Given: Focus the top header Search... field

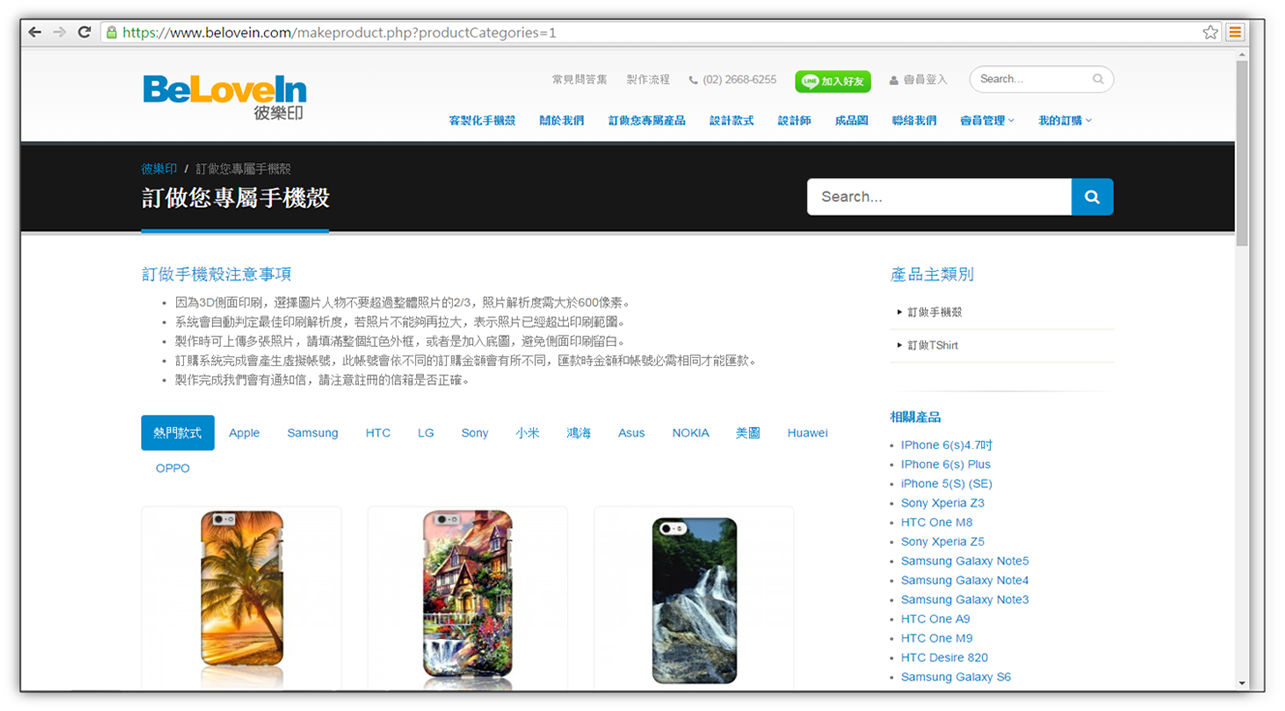Looking at the screenshot, I should click(1041, 79).
